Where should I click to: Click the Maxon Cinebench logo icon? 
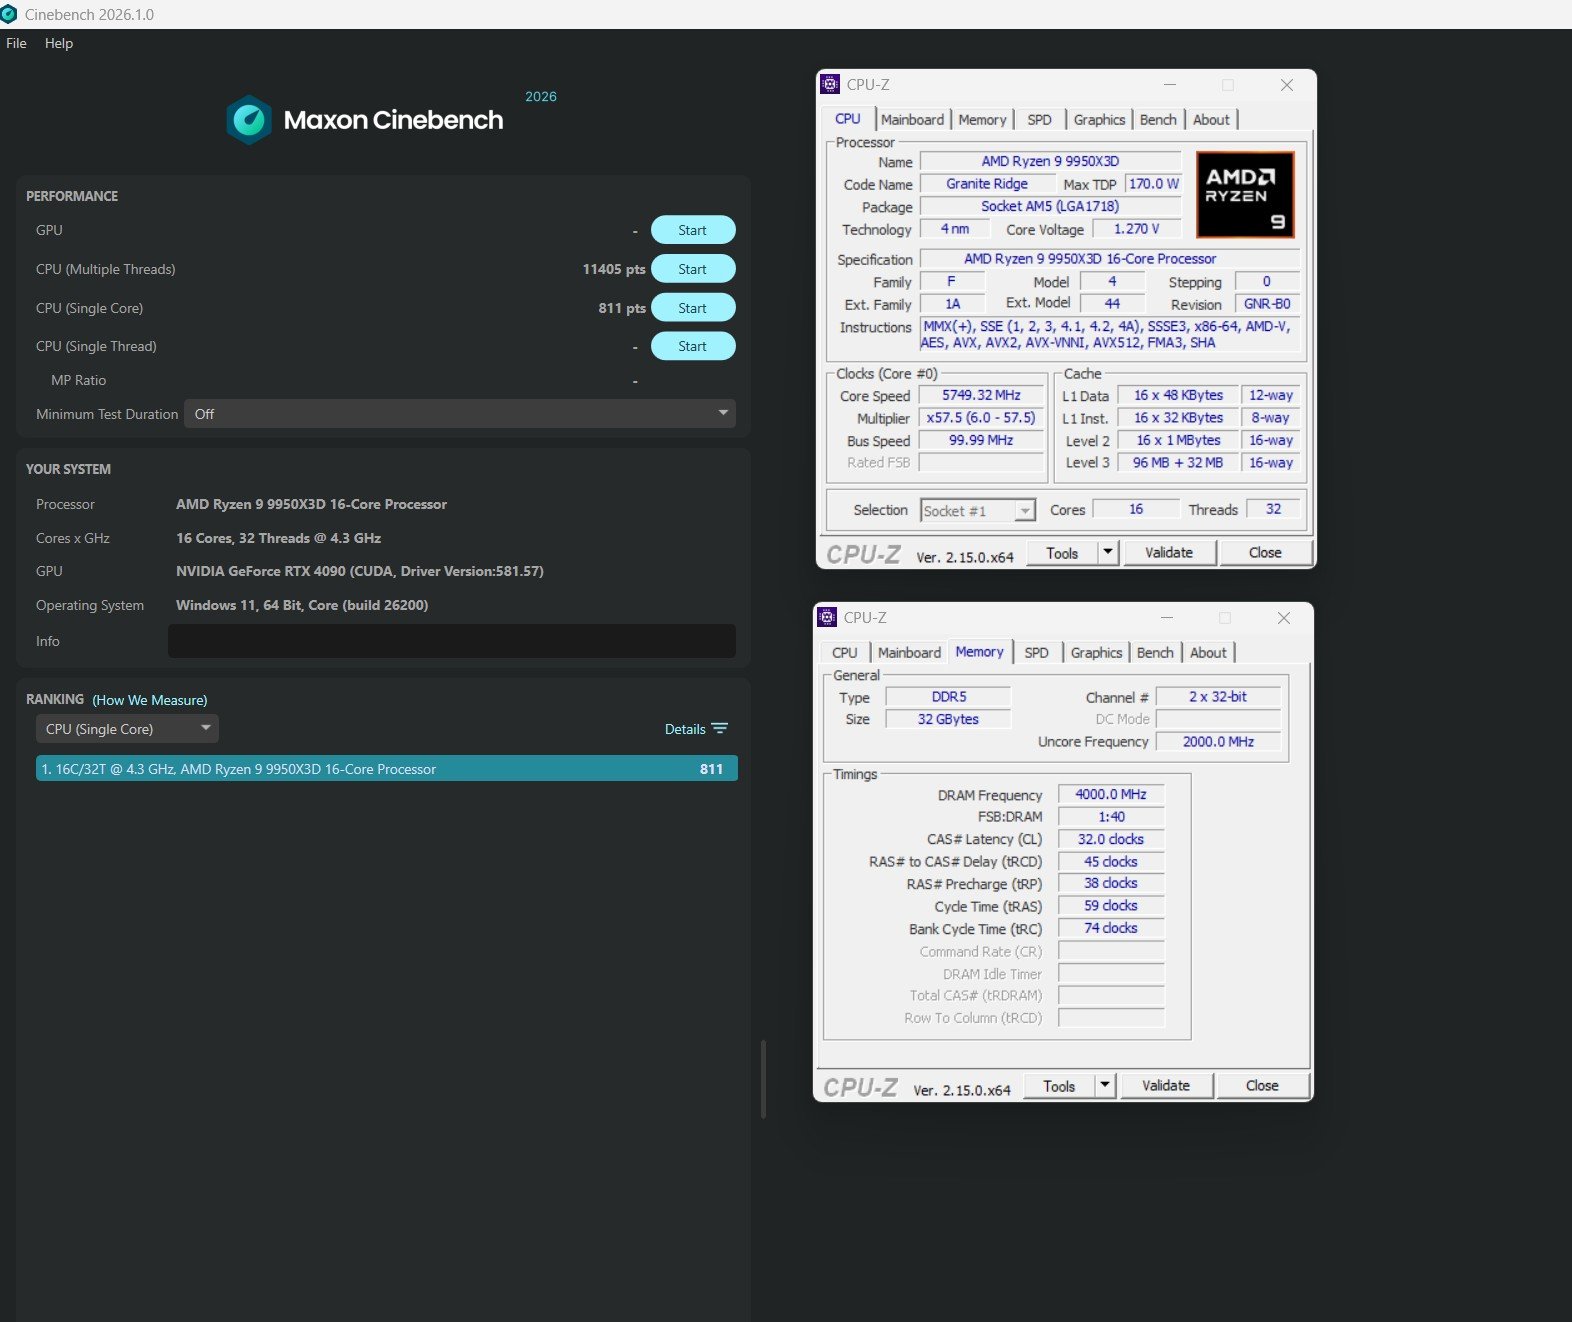tap(249, 120)
